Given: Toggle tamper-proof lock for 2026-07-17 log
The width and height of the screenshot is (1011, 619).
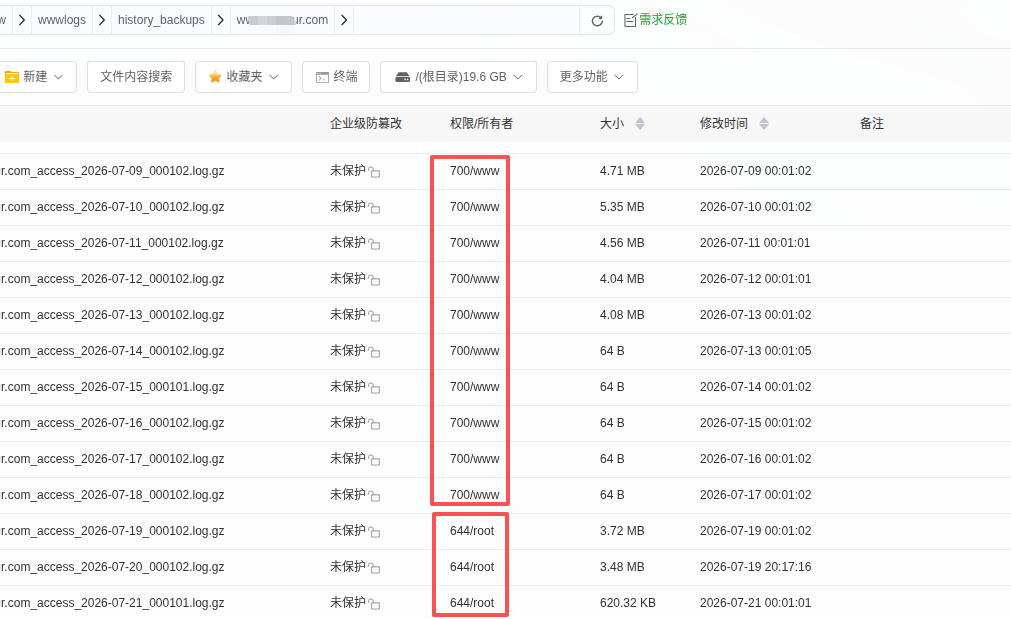Looking at the screenshot, I should click(x=374, y=460).
